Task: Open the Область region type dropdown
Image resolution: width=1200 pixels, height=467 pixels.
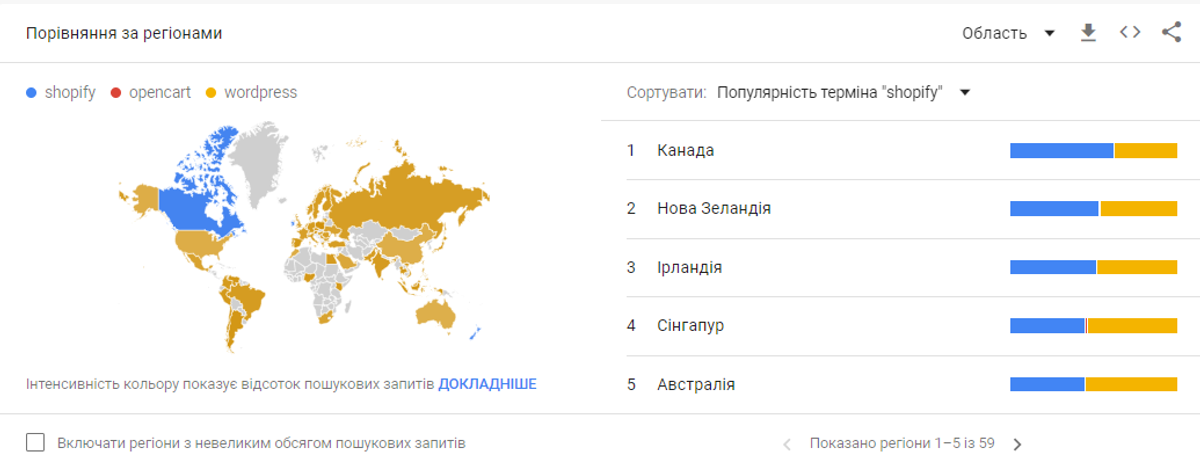Action: (1008, 33)
